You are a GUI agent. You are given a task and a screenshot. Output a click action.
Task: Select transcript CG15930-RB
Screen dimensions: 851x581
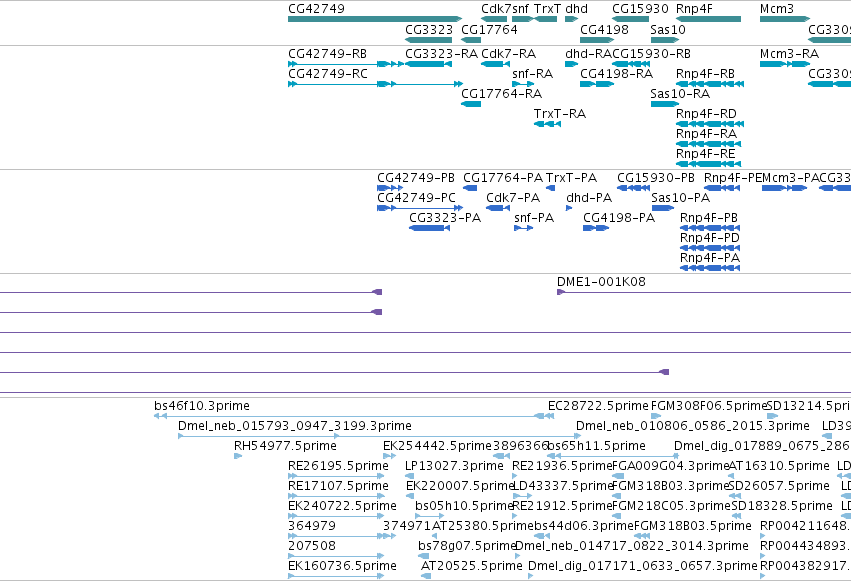tap(651, 54)
